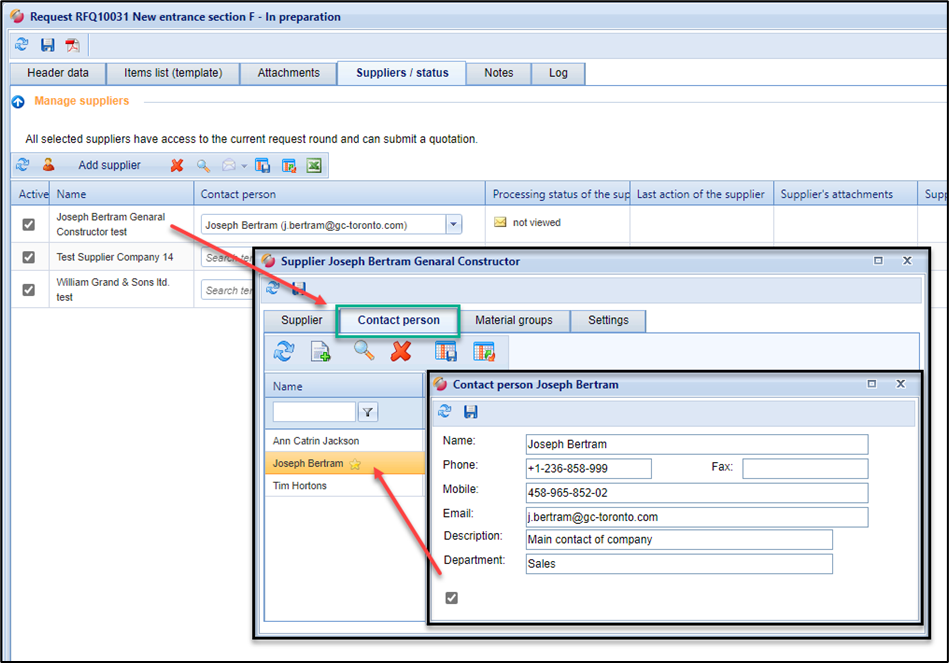Click the filter funnel icon under the Name column

click(x=367, y=412)
